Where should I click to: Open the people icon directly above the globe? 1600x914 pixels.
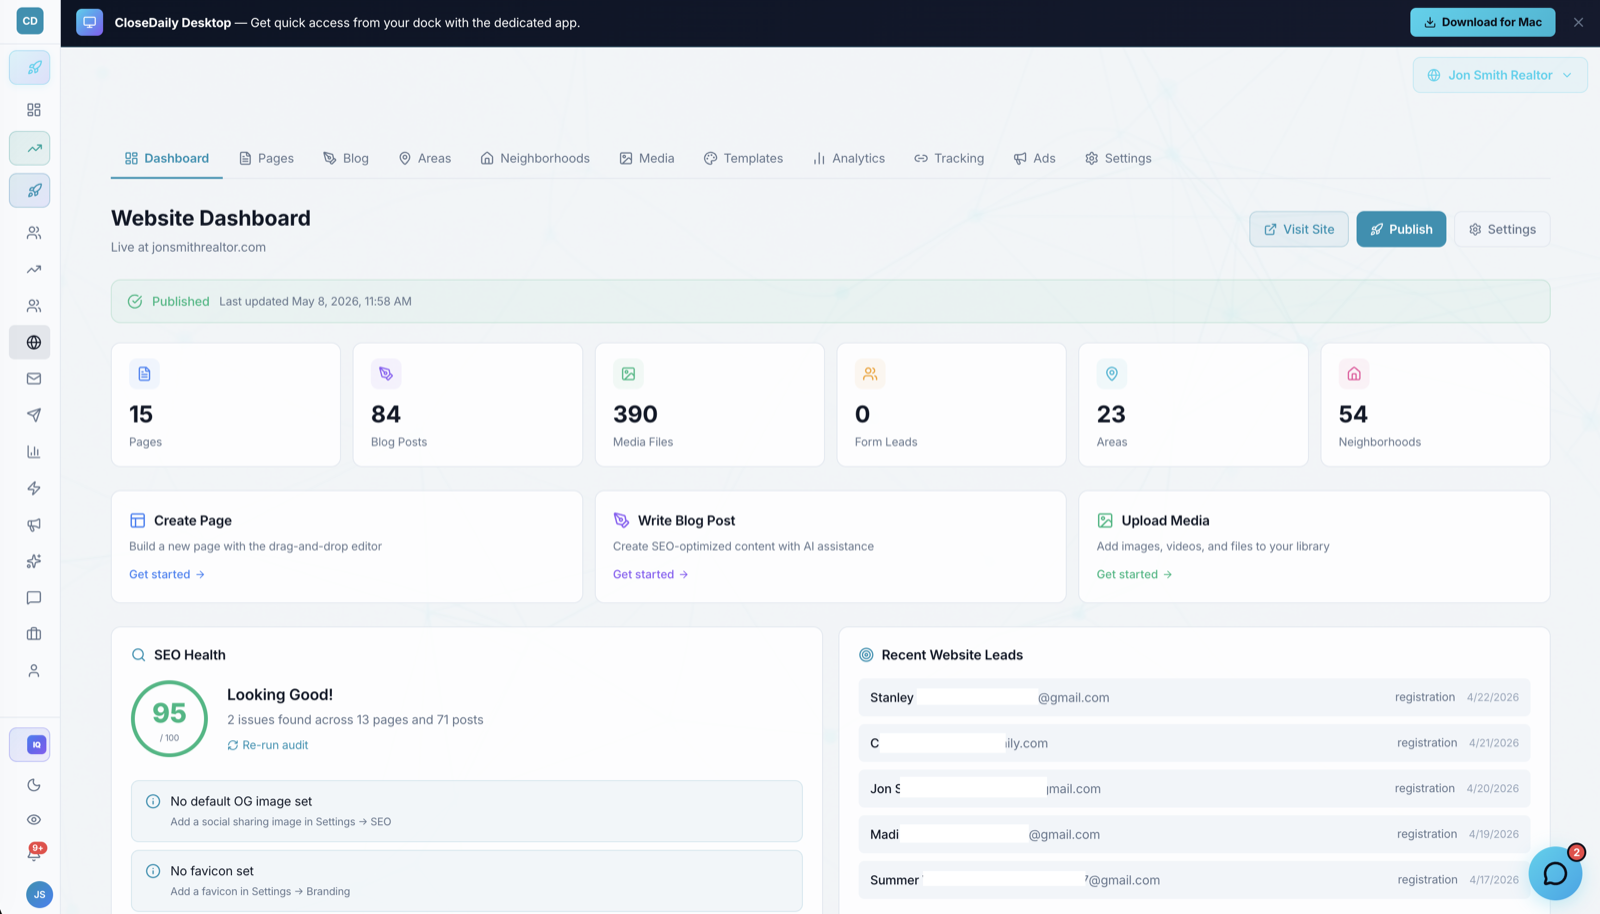click(34, 306)
